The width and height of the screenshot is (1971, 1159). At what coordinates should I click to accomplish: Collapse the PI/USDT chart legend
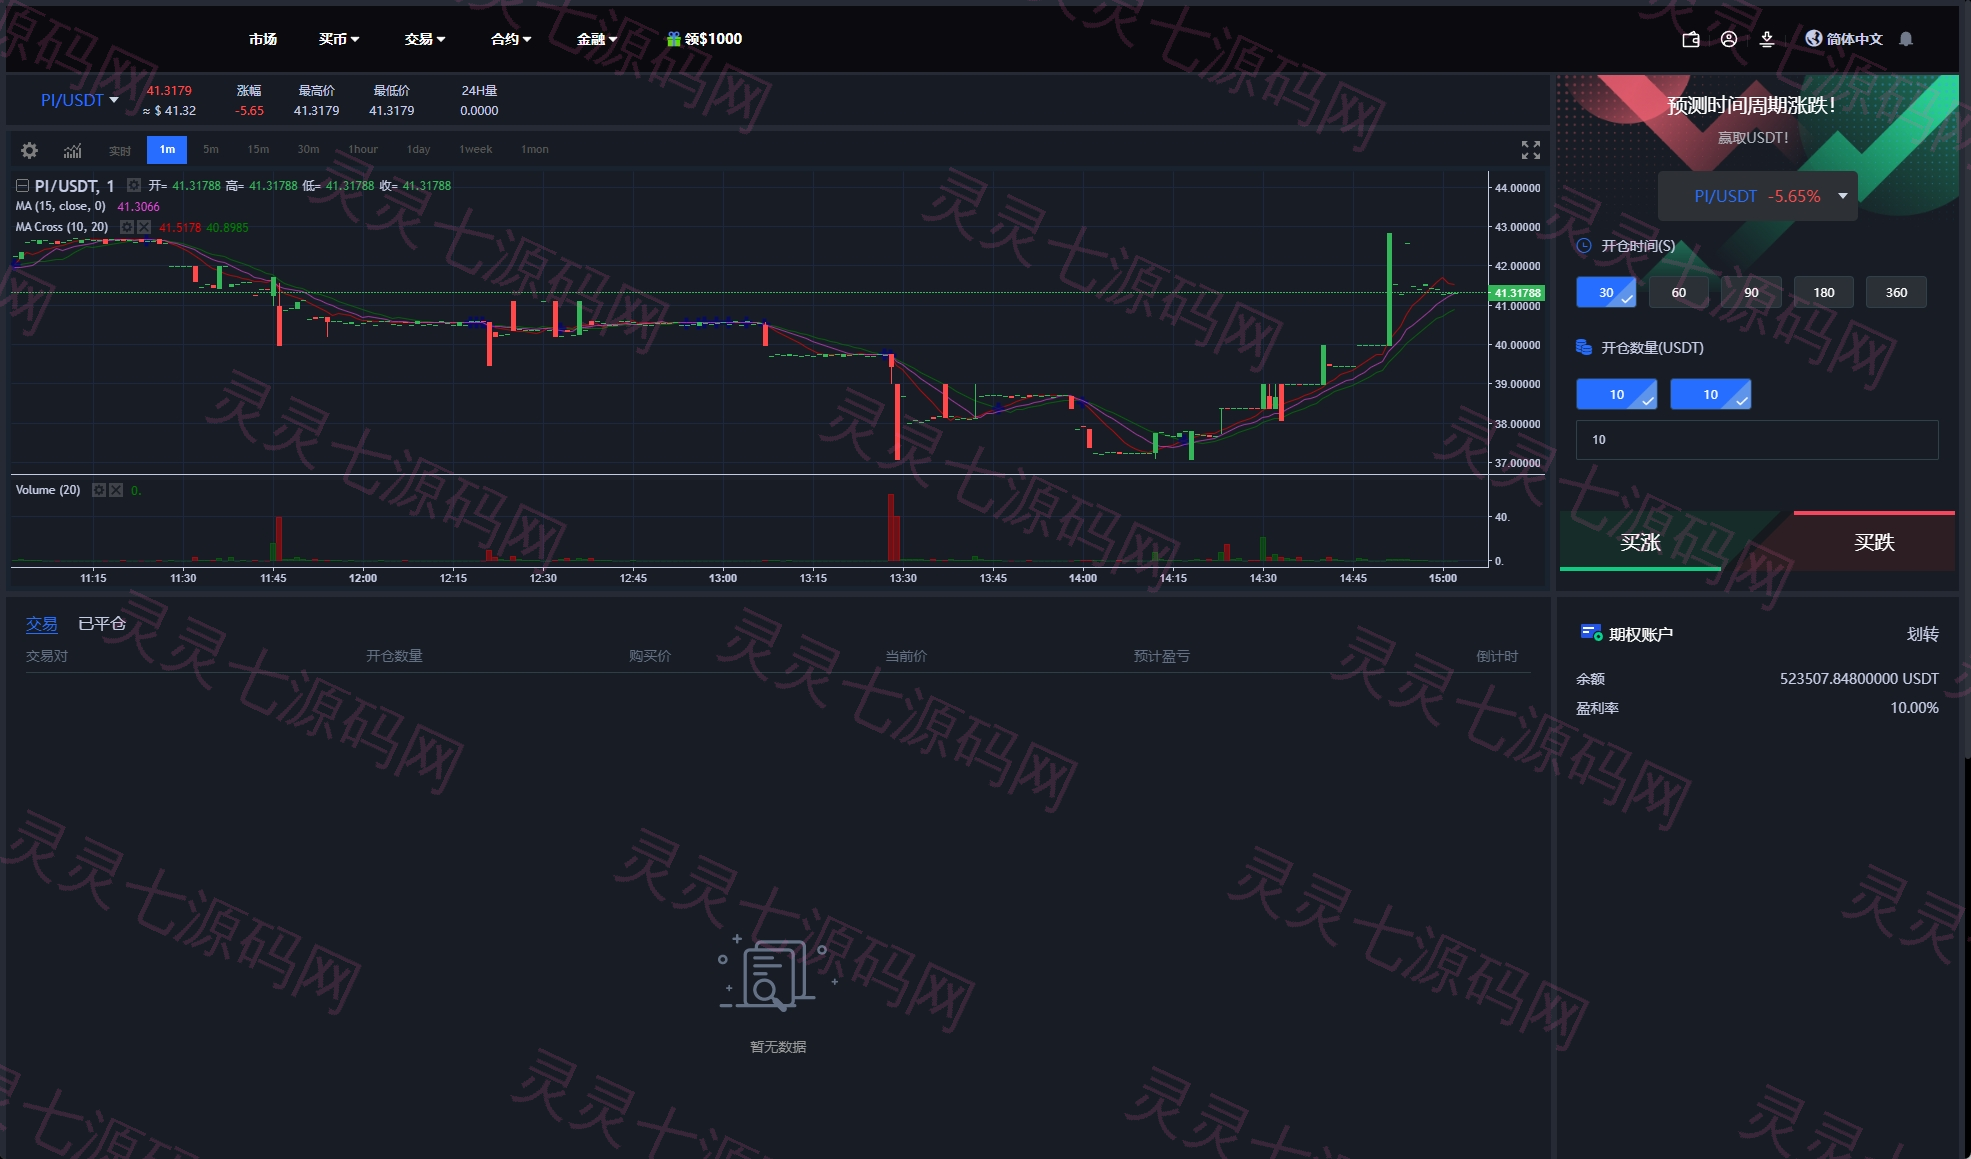pos(22,185)
